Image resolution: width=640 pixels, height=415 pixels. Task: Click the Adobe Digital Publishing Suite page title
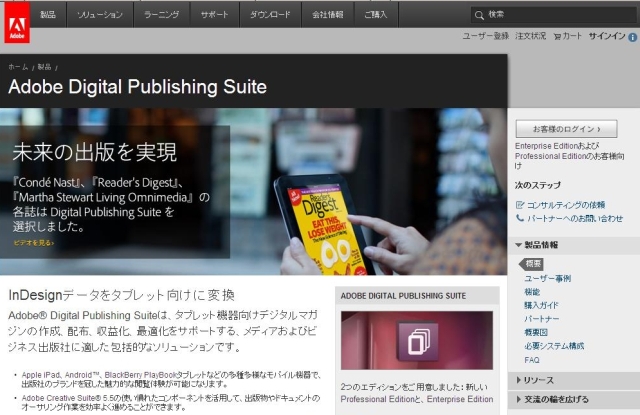138,87
